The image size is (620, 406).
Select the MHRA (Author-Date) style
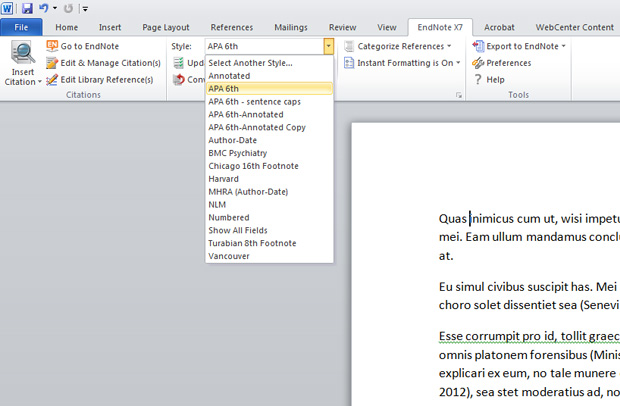(x=269, y=192)
